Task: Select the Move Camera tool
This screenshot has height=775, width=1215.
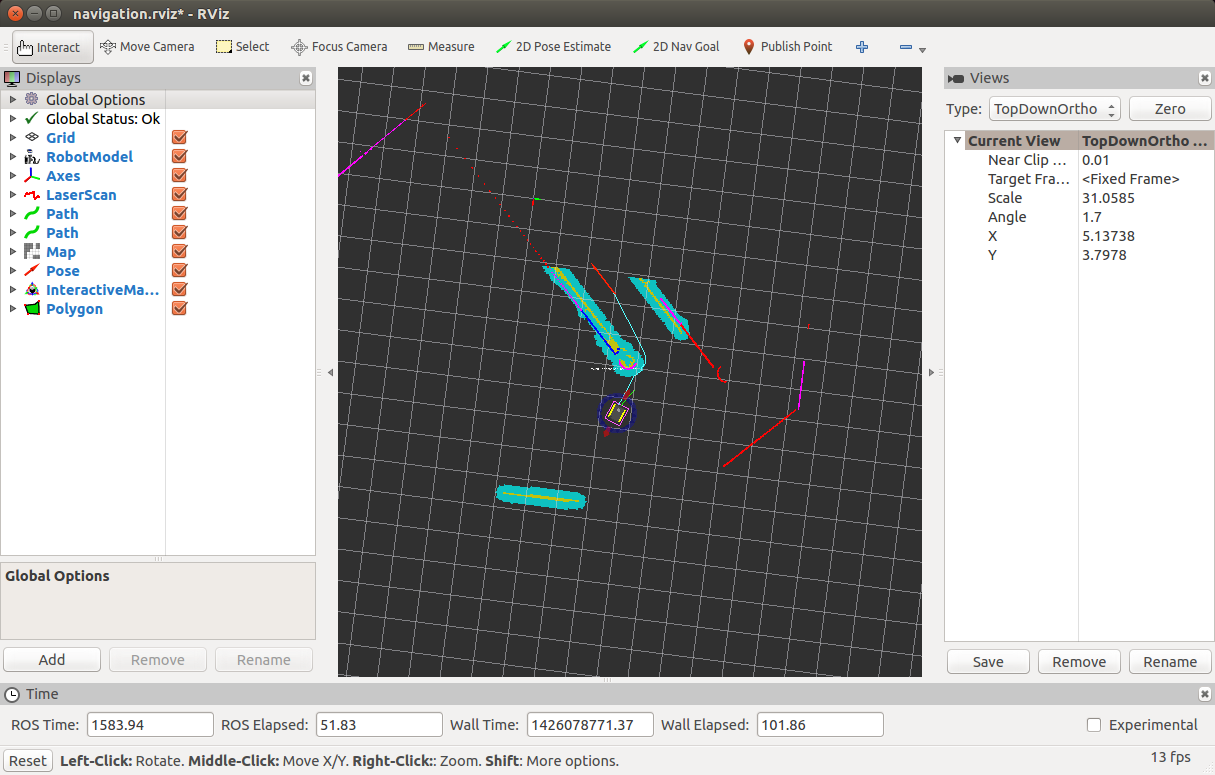Action: coord(146,47)
